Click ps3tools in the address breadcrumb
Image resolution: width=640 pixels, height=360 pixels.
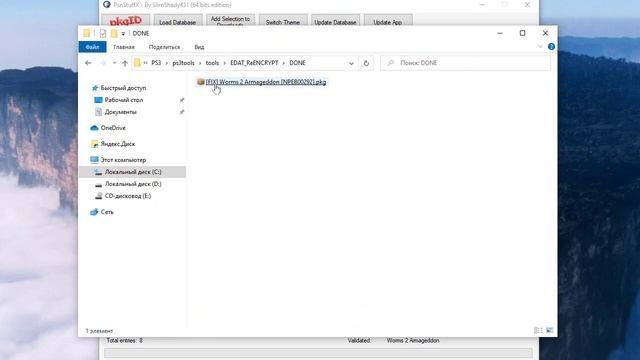[183, 63]
